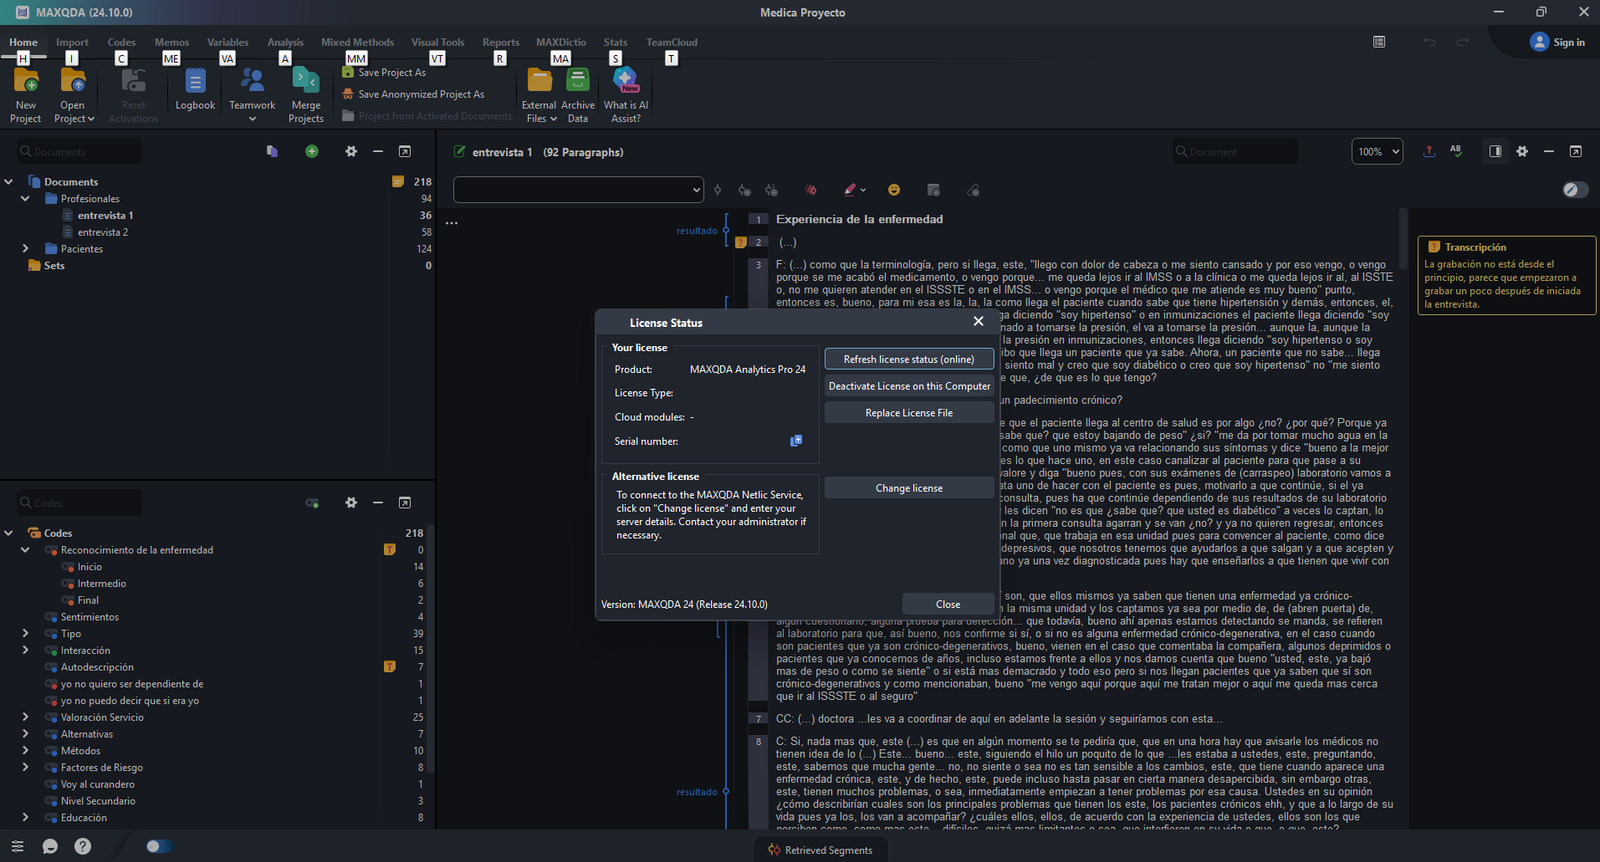
Task: Select the Factores de Riesgo code
Action: [102, 767]
